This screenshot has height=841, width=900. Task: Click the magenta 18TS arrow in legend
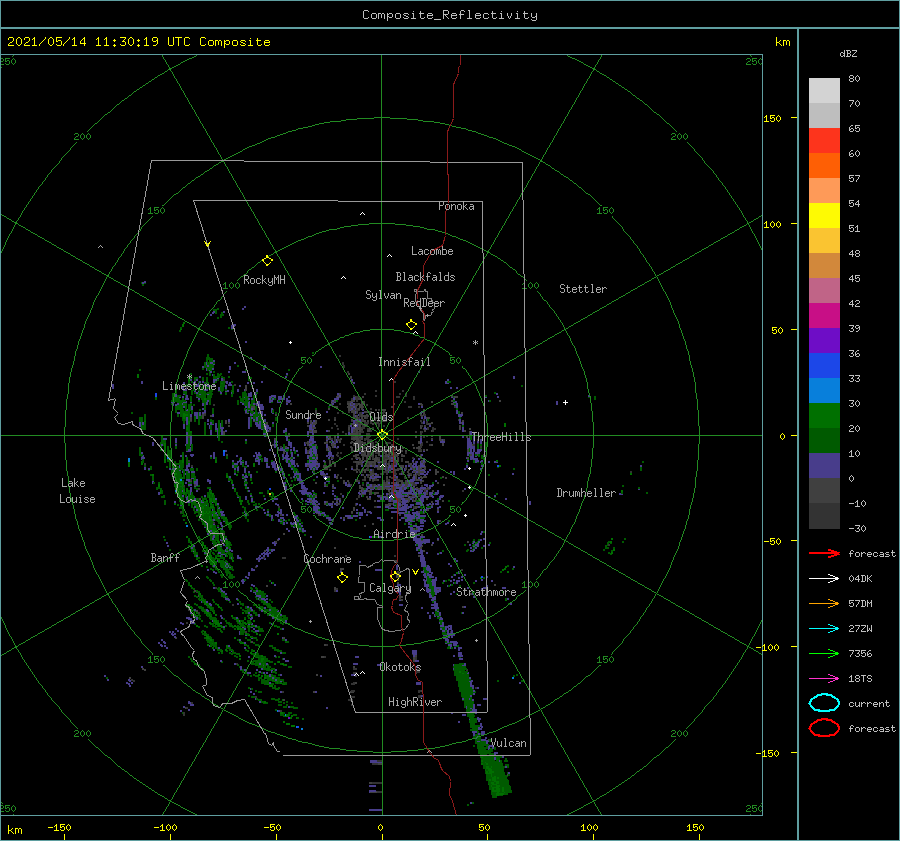click(824, 679)
